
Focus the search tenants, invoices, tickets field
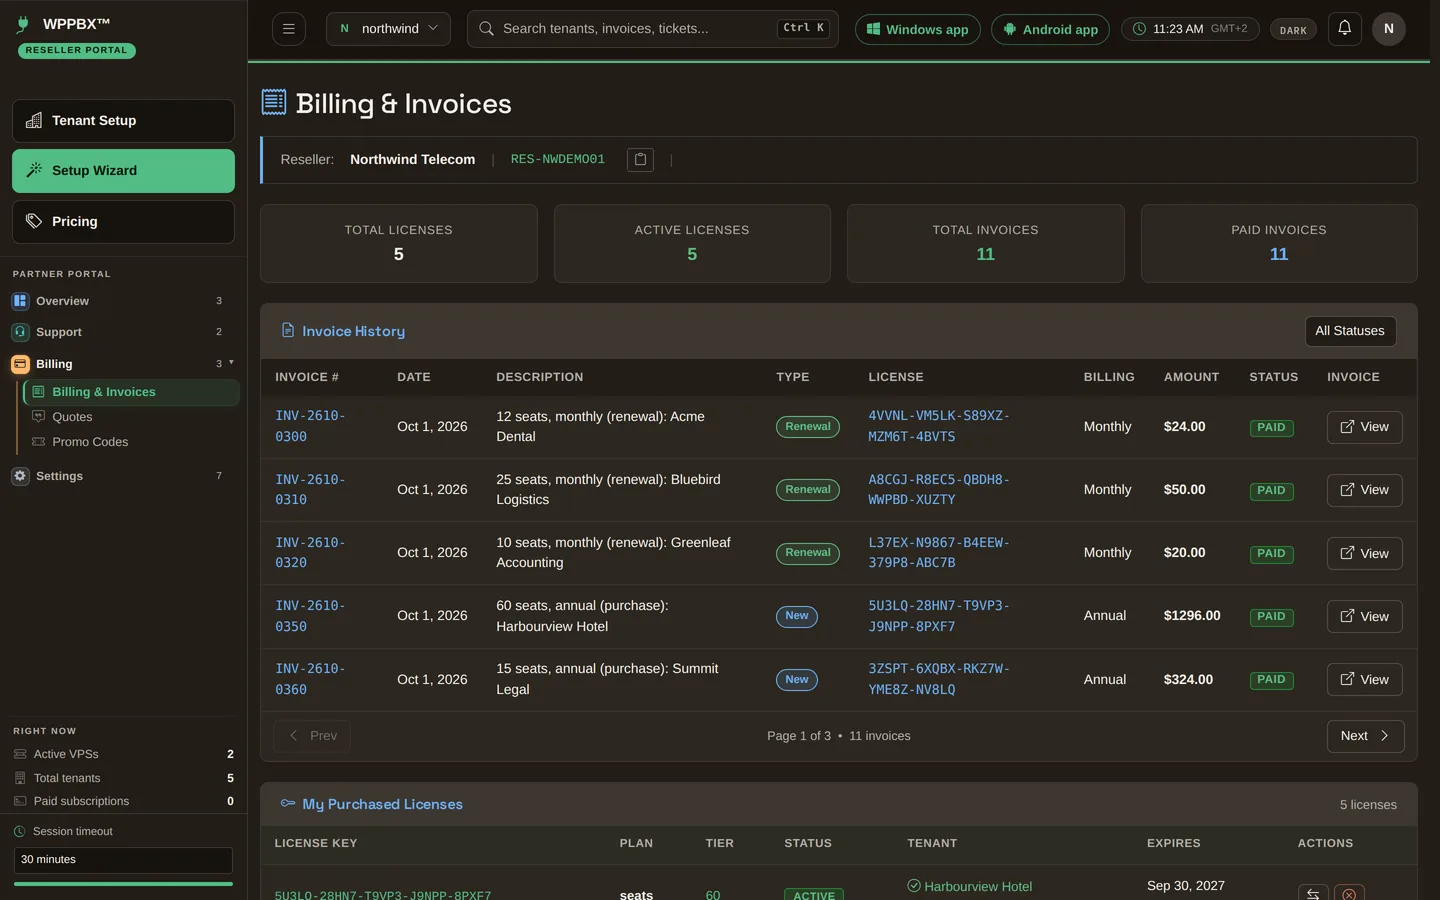coord(652,29)
